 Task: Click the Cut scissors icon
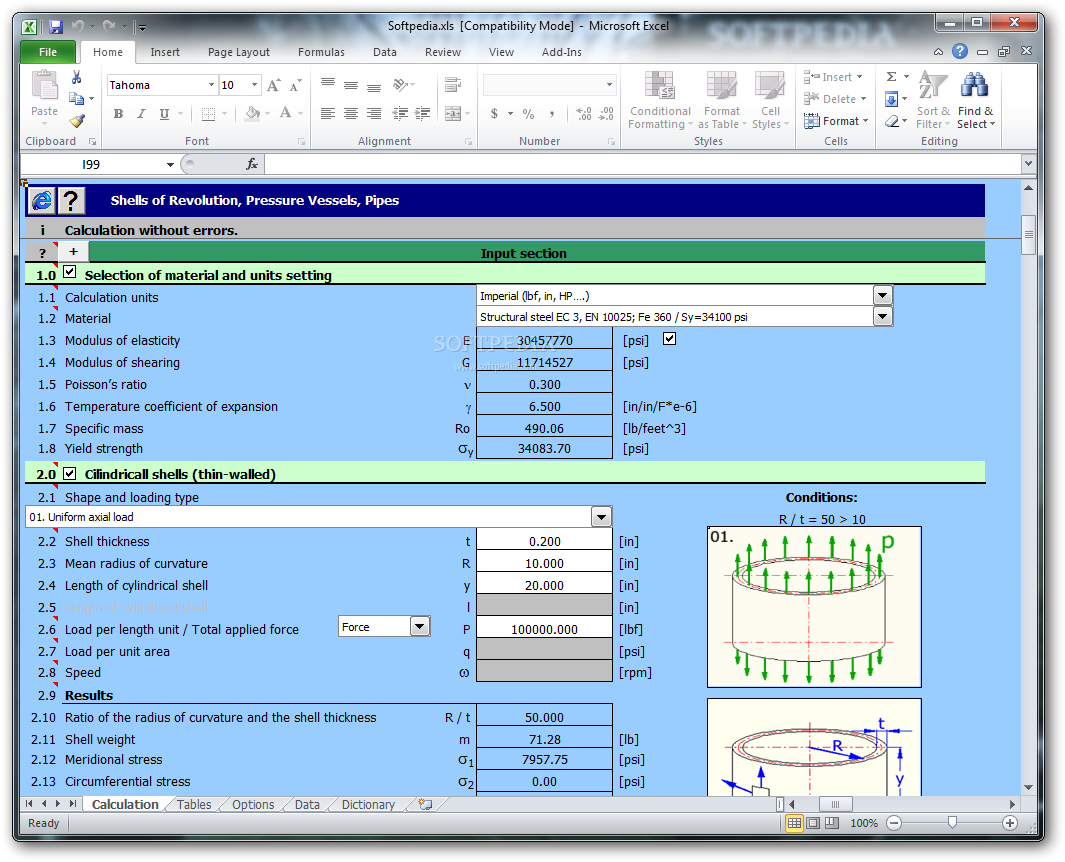76,77
